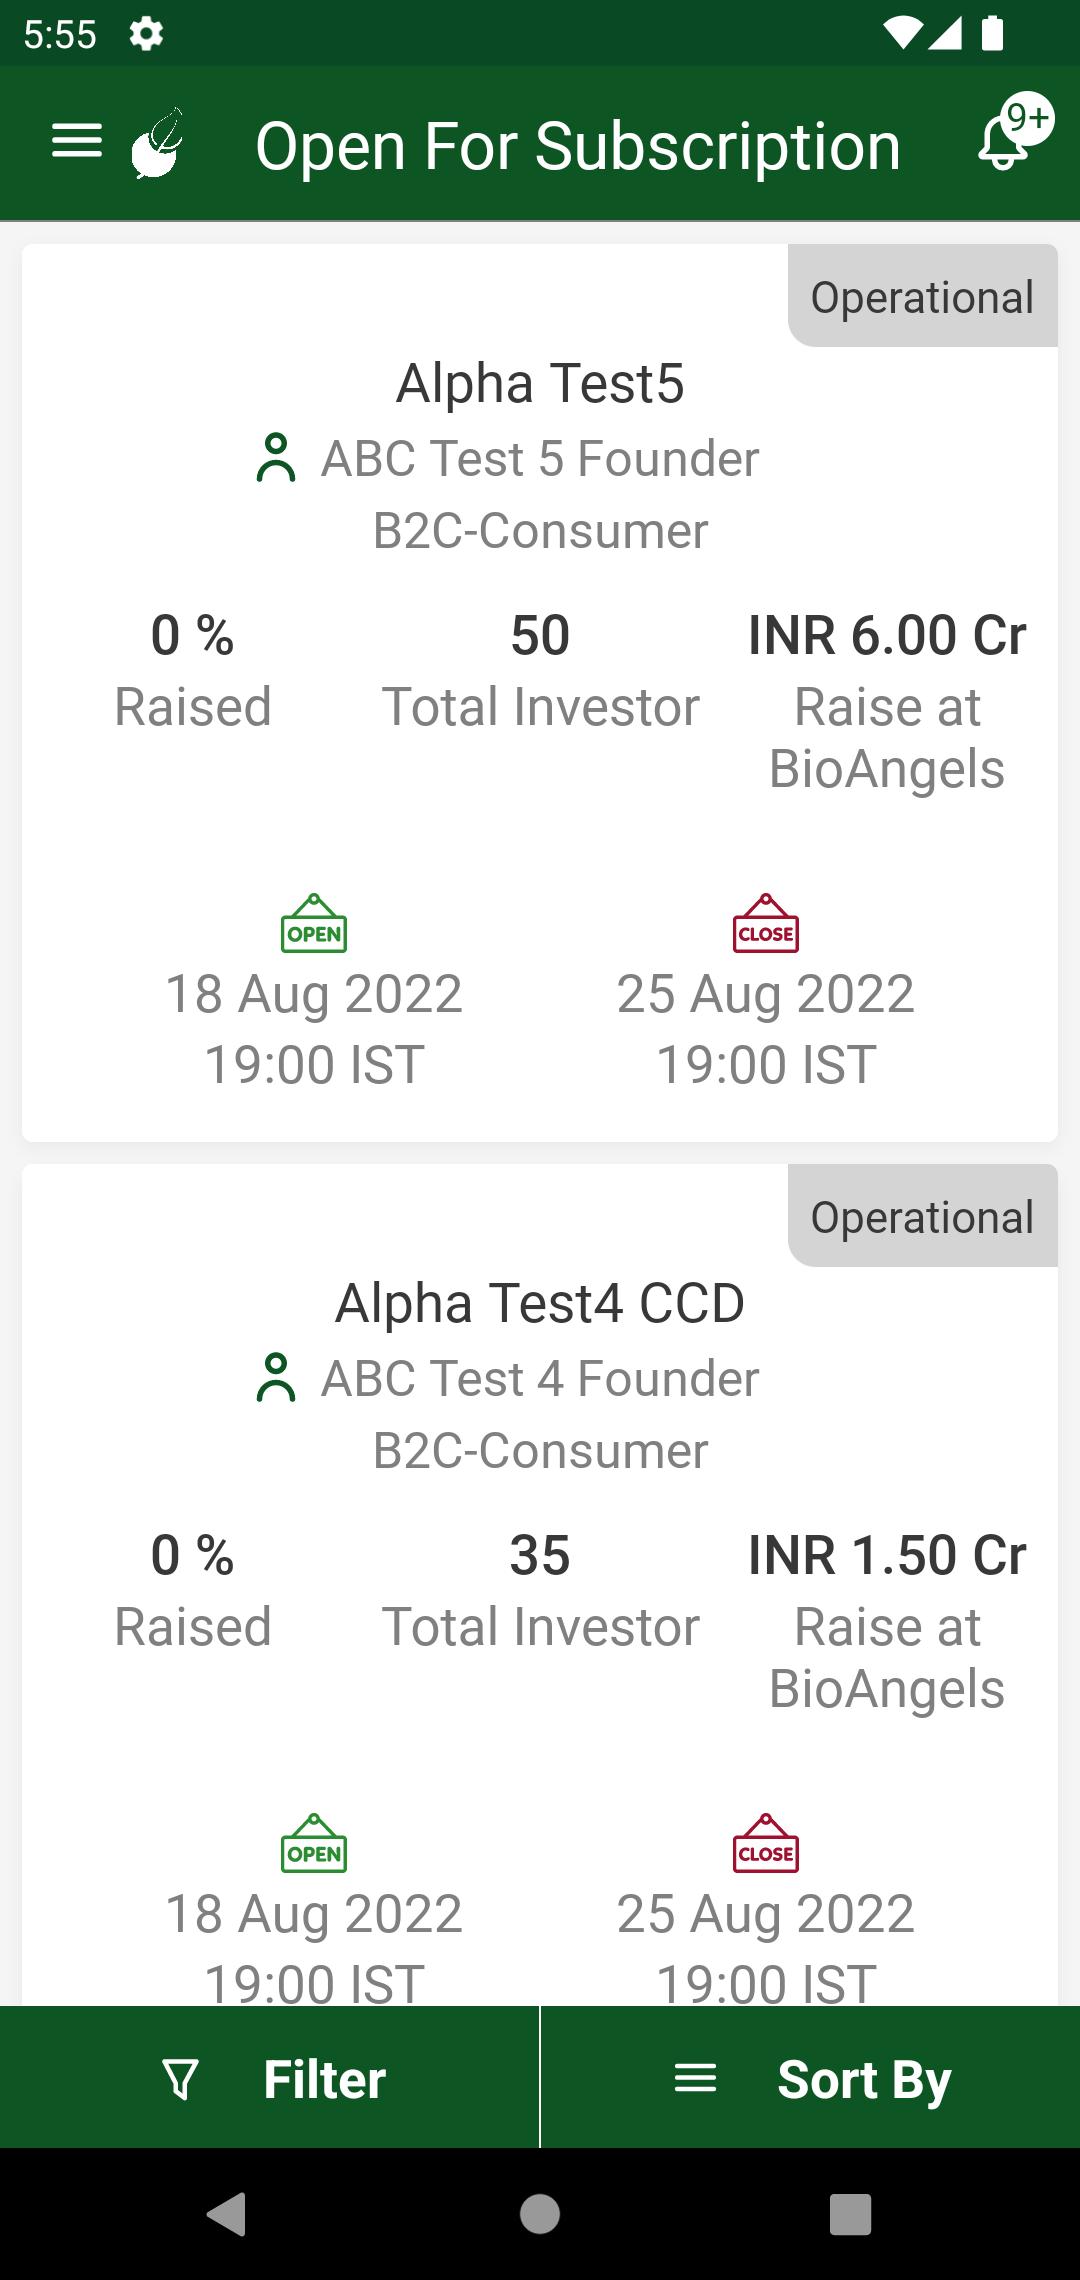Tap Operational status tag on Alpha Test4 CCD
The image size is (1080, 2280).
coord(922,1216)
